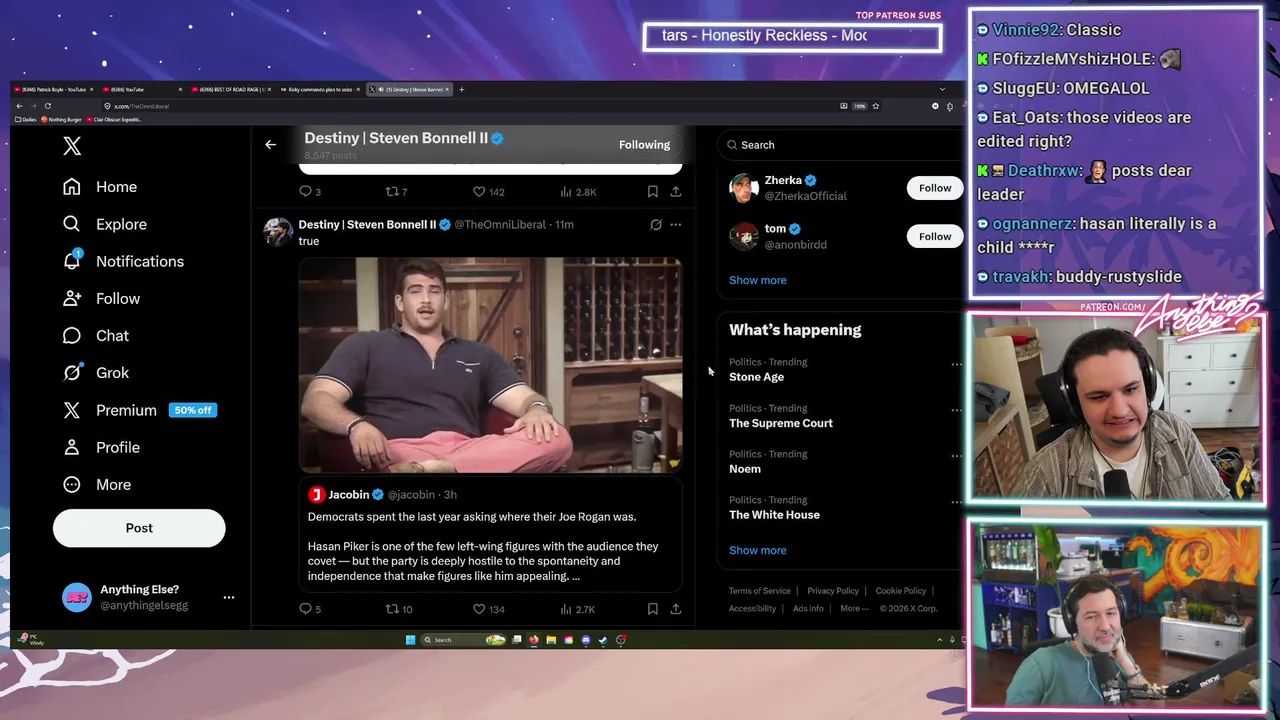
Task: Open more options dots on 'true' post
Action: (676, 225)
